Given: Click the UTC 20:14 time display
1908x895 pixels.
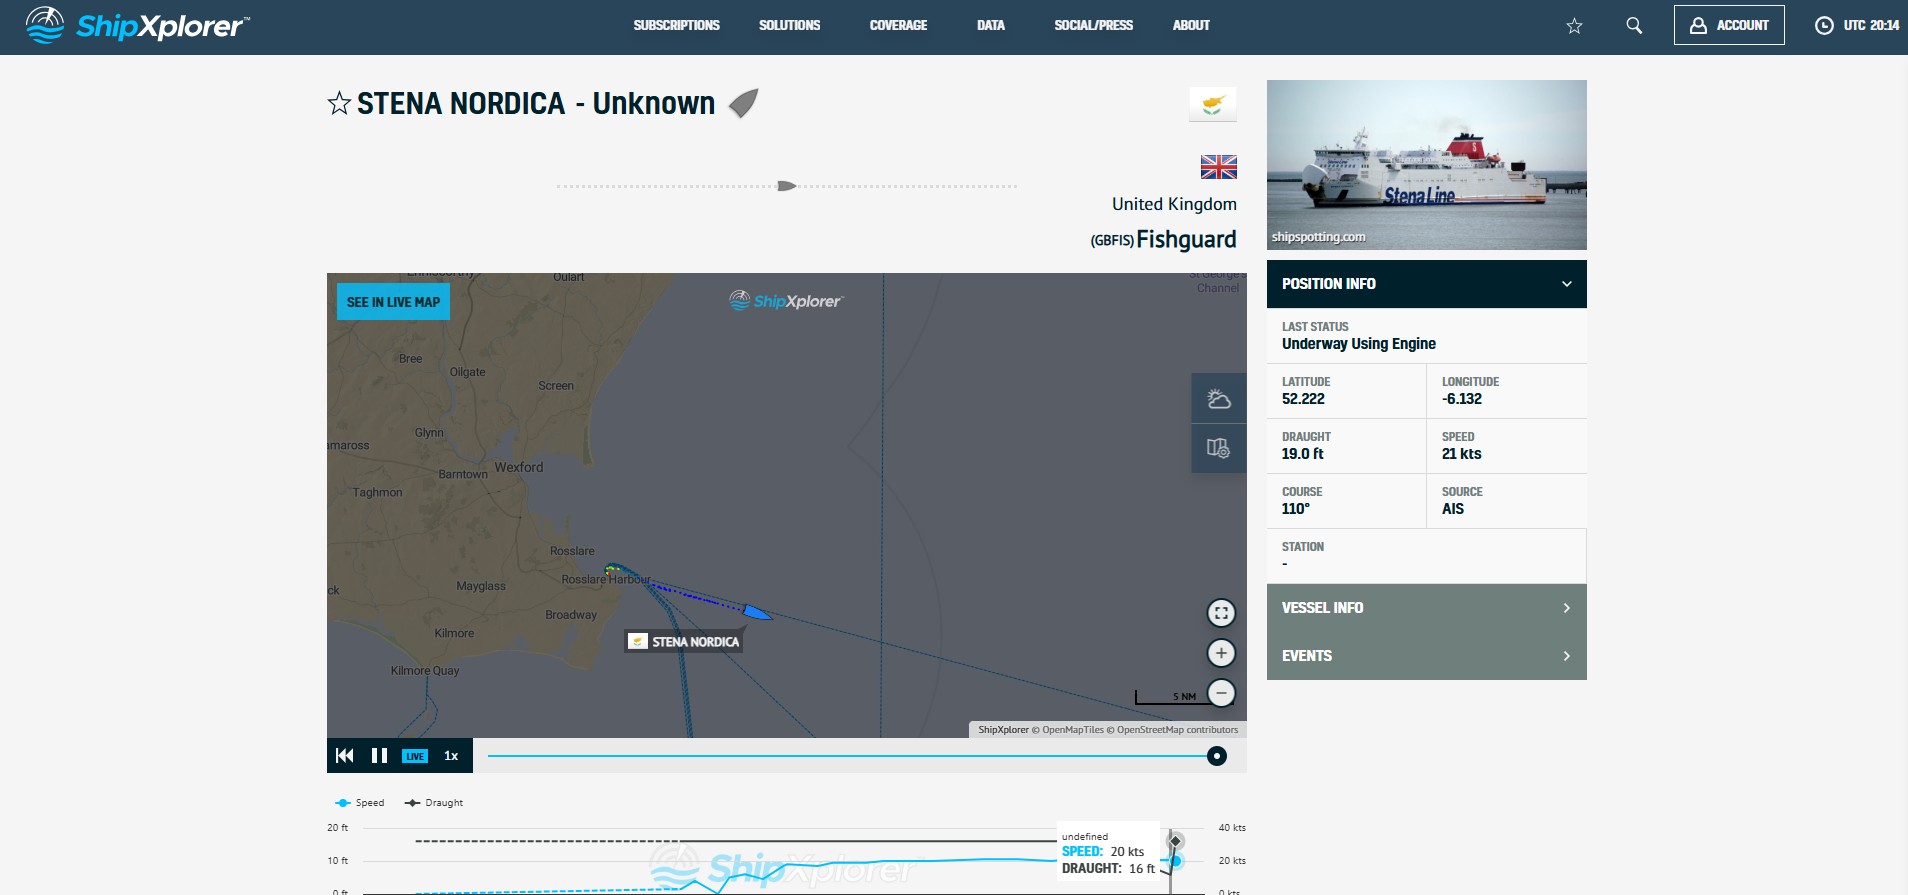Looking at the screenshot, I should [1871, 26].
